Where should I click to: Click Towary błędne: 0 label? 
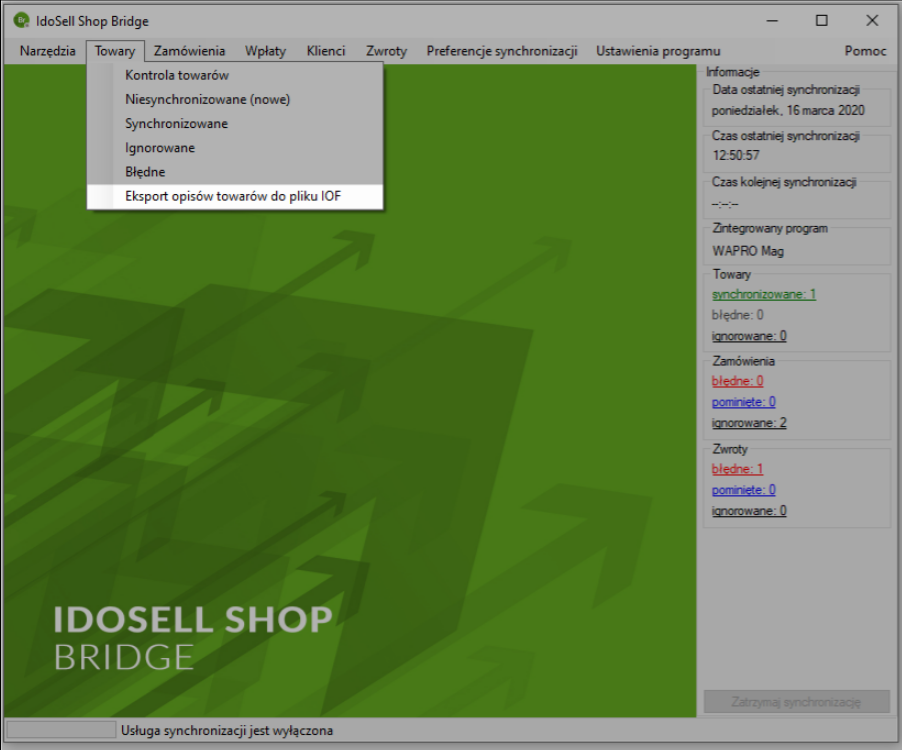[737, 315]
